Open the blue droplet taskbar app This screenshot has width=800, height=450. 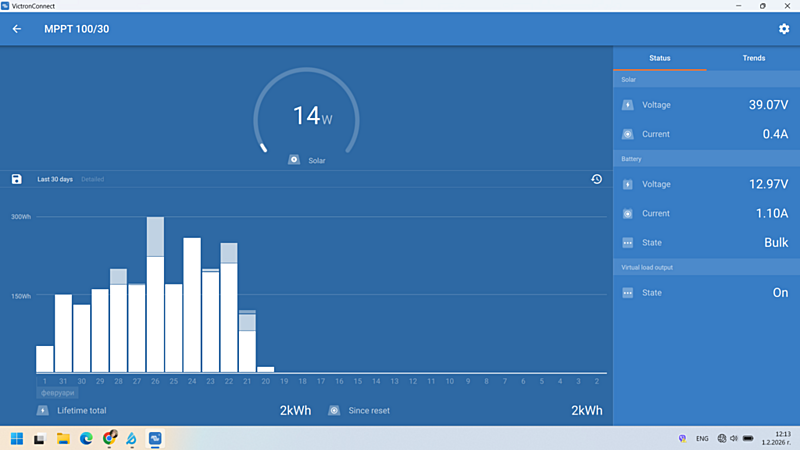click(132, 439)
